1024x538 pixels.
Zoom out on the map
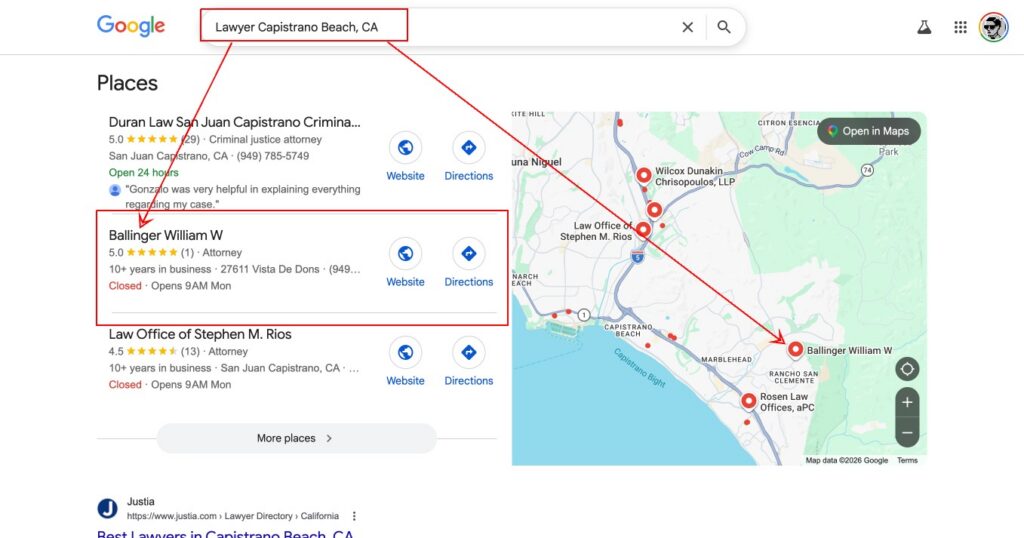pyautogui.click(x=907, y=433)
